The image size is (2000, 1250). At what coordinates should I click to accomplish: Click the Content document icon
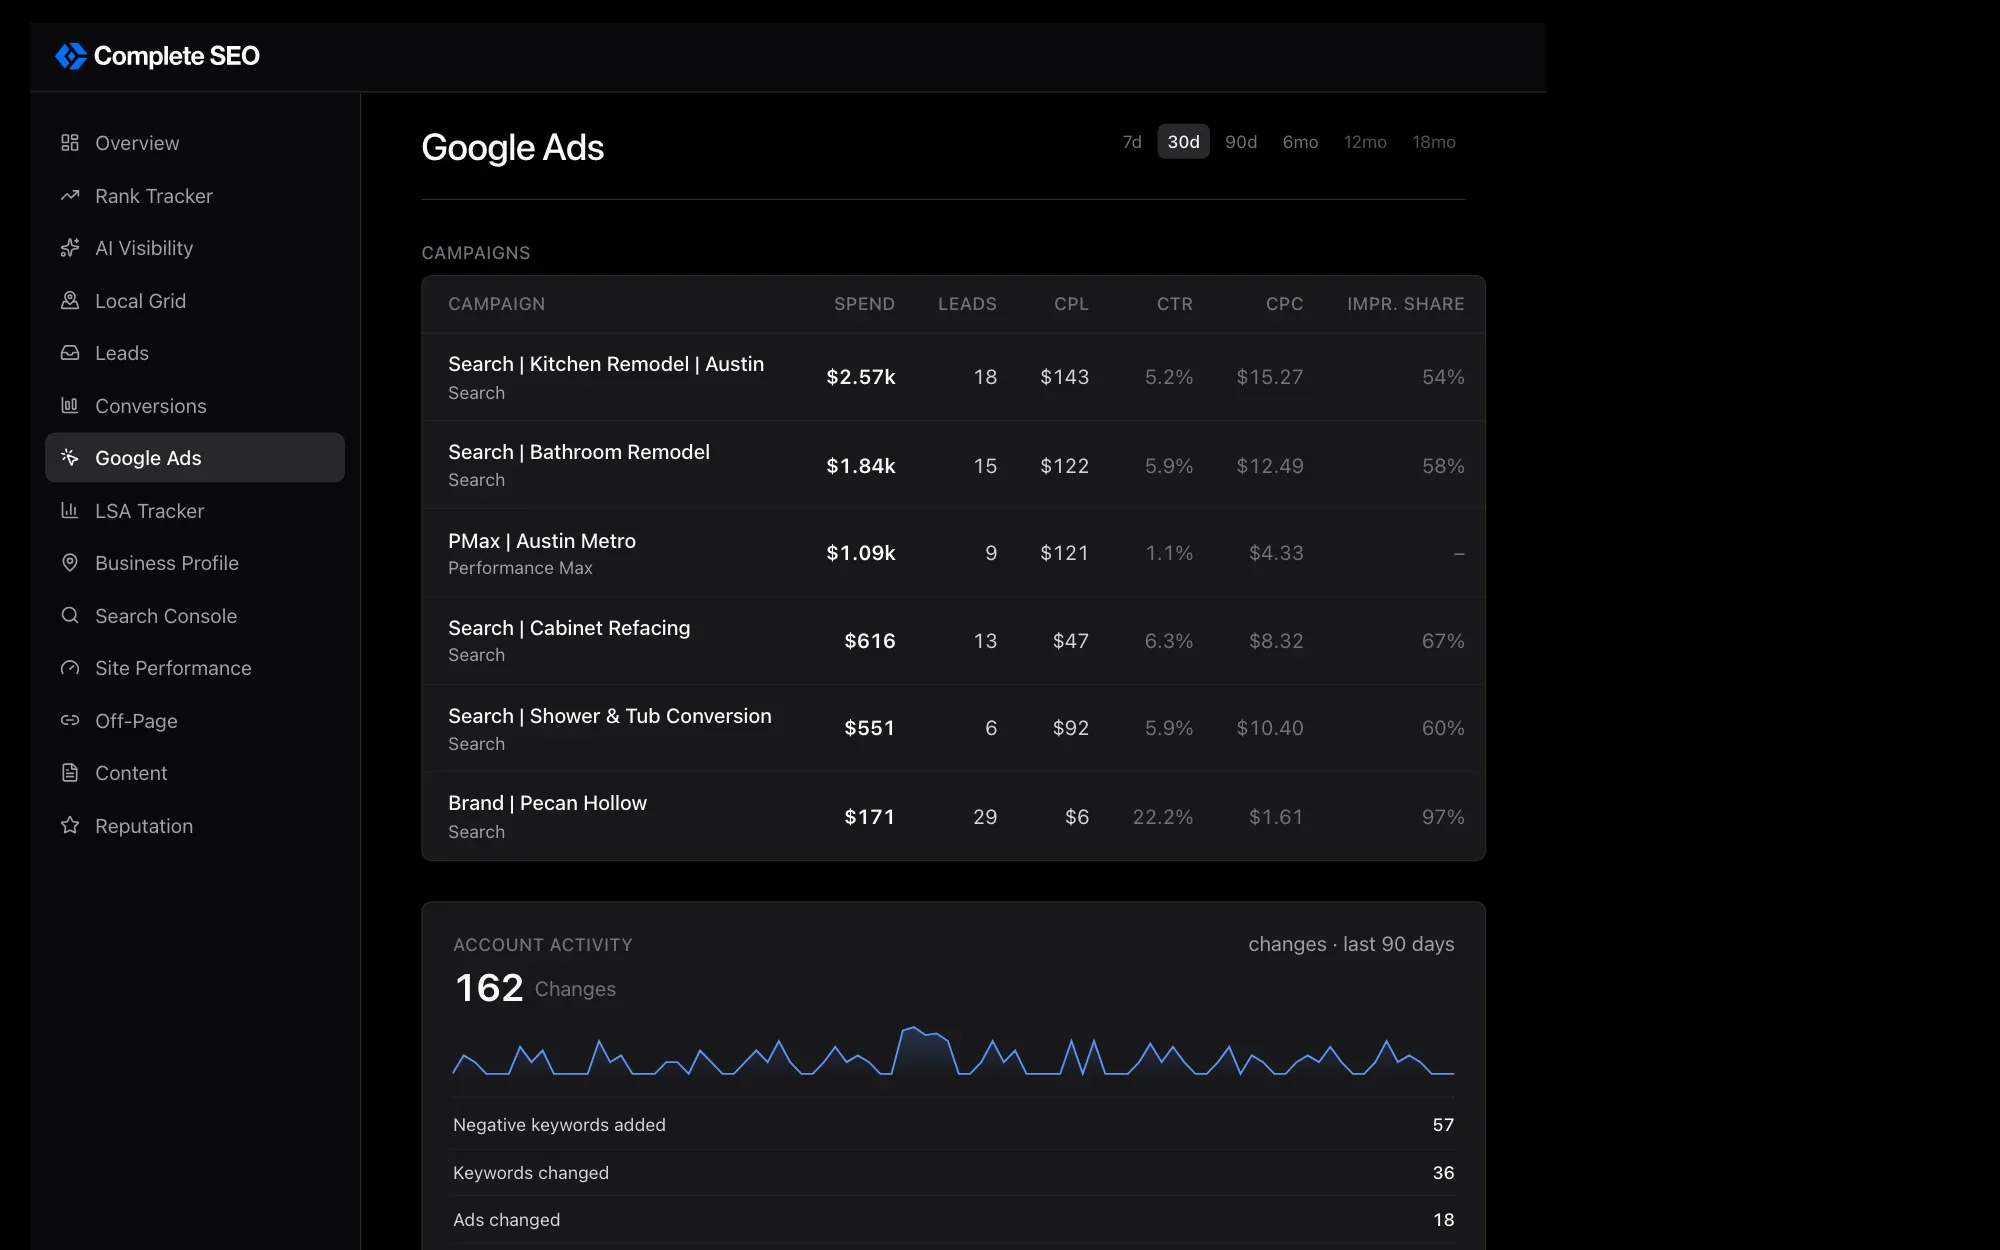(70, 773)
